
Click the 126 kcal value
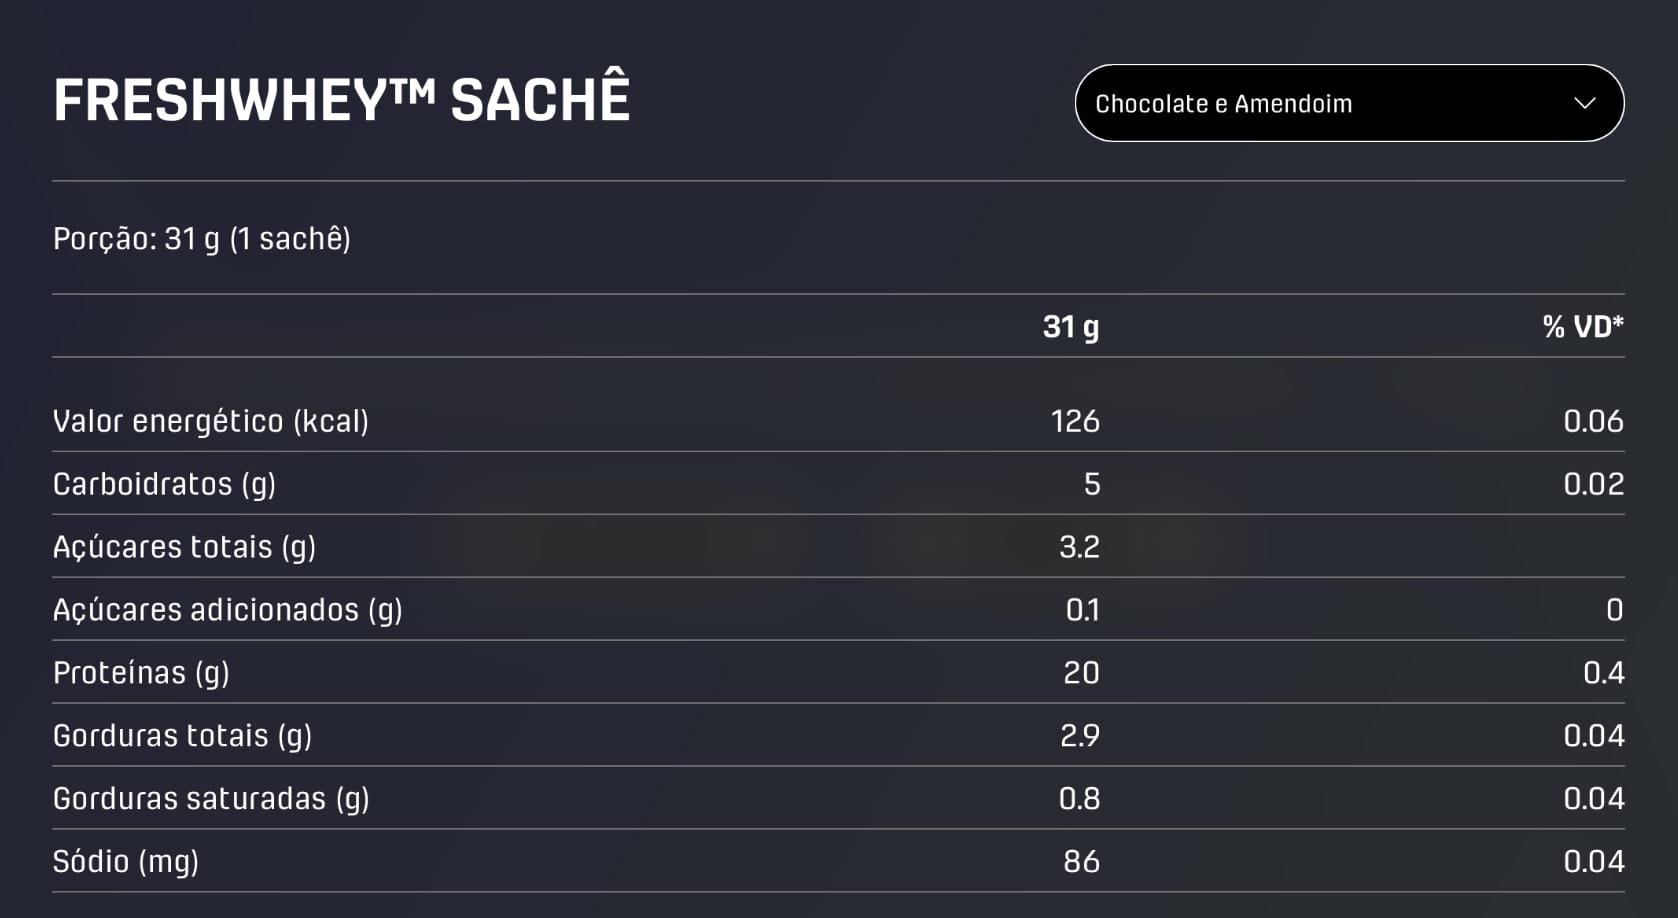(1075, 422)
